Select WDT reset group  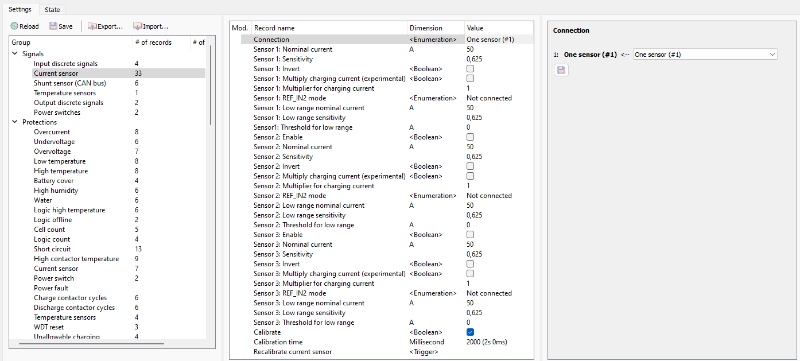pos(49,327)
